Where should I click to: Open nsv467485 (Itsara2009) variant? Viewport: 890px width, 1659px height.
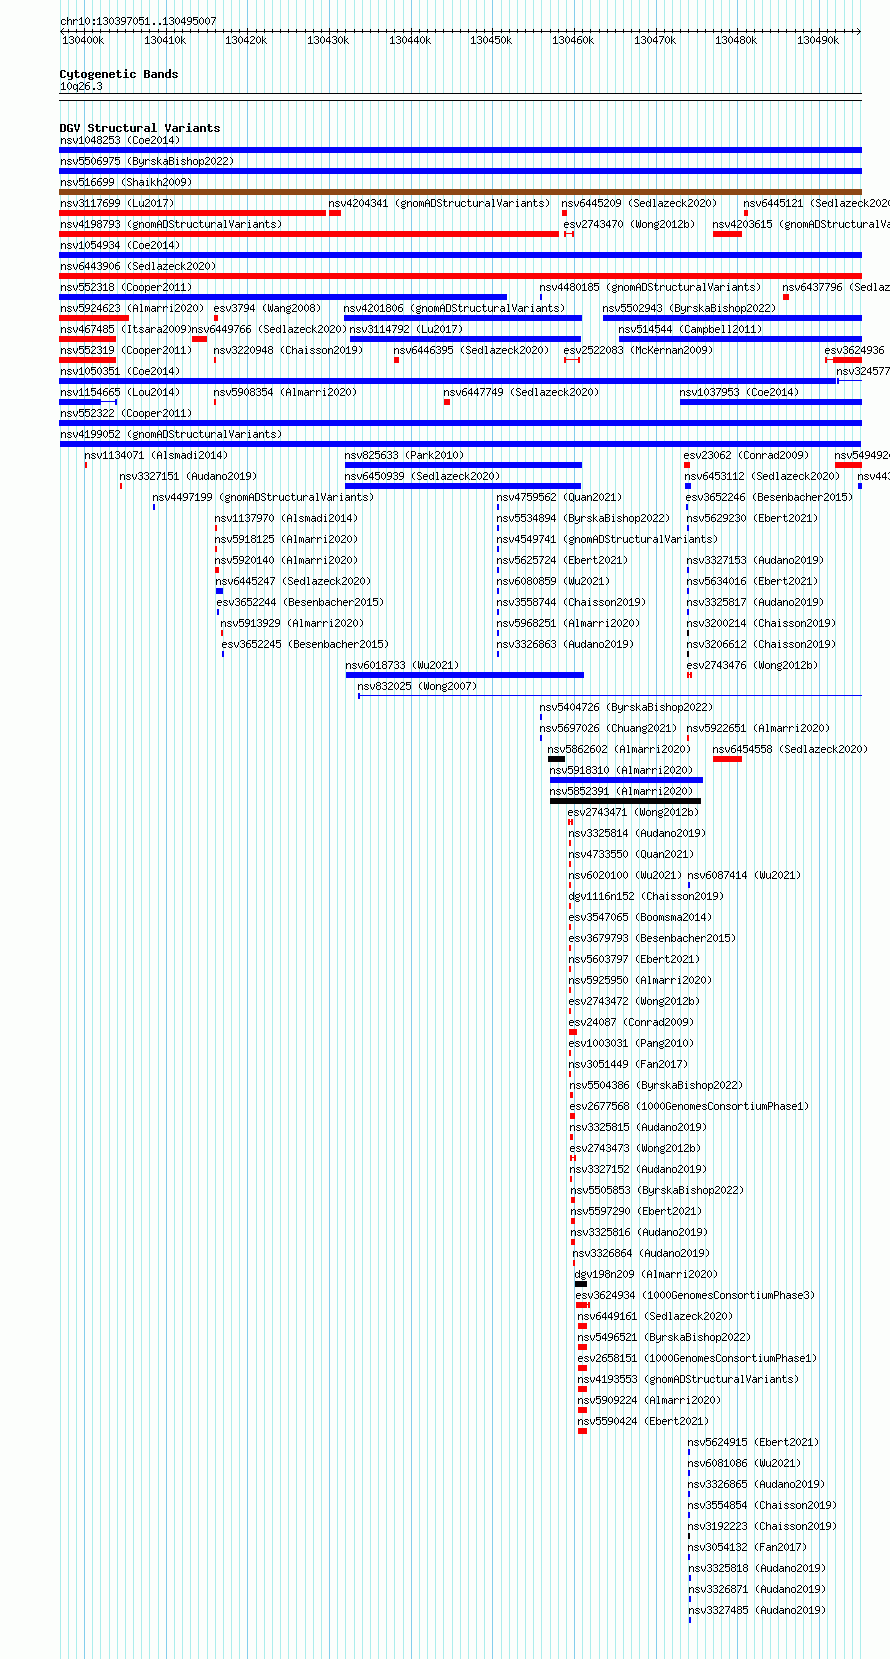[124, 329]
